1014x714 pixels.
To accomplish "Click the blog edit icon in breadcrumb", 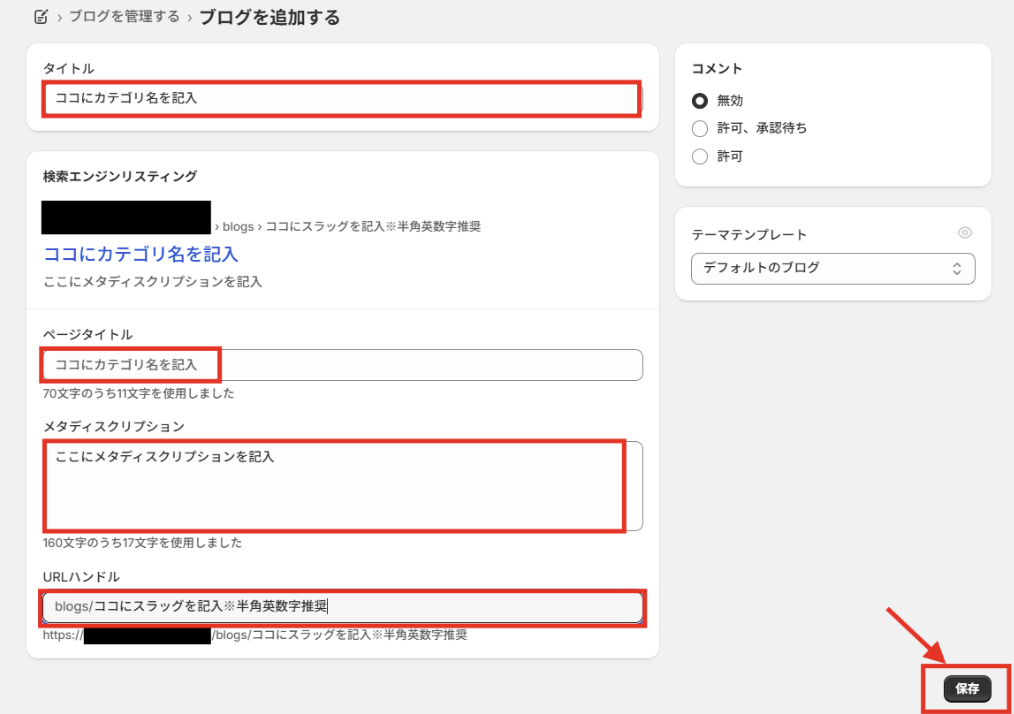I will (x=41, y=17).
